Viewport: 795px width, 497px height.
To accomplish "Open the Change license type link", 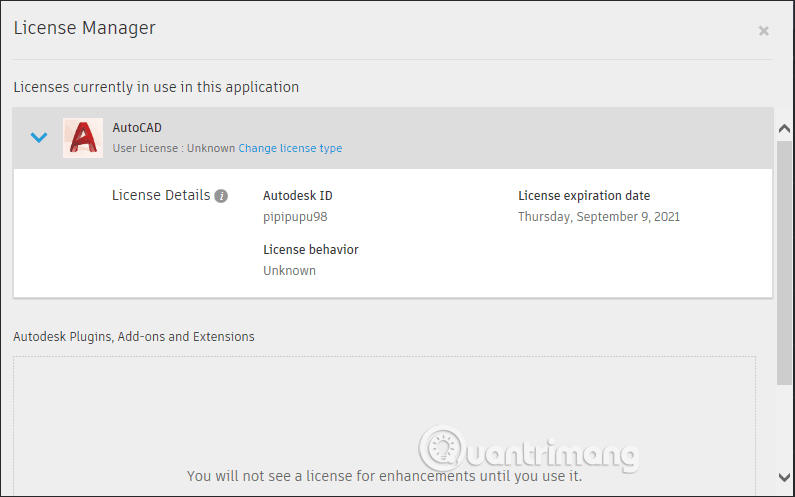I will 290,148.
